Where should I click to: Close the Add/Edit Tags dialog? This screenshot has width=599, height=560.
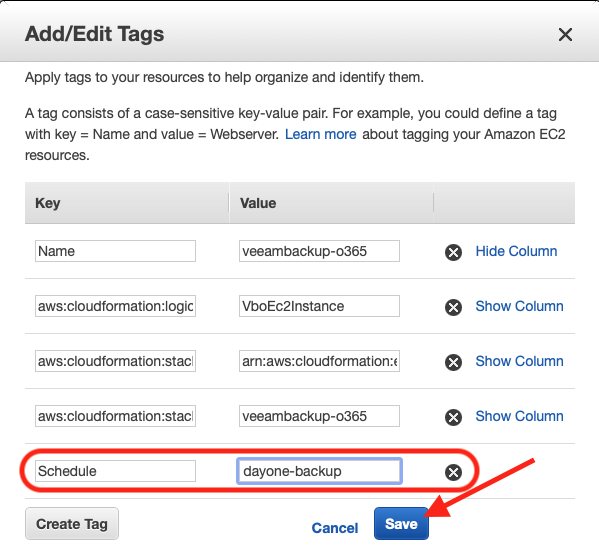tap(565, 34)
